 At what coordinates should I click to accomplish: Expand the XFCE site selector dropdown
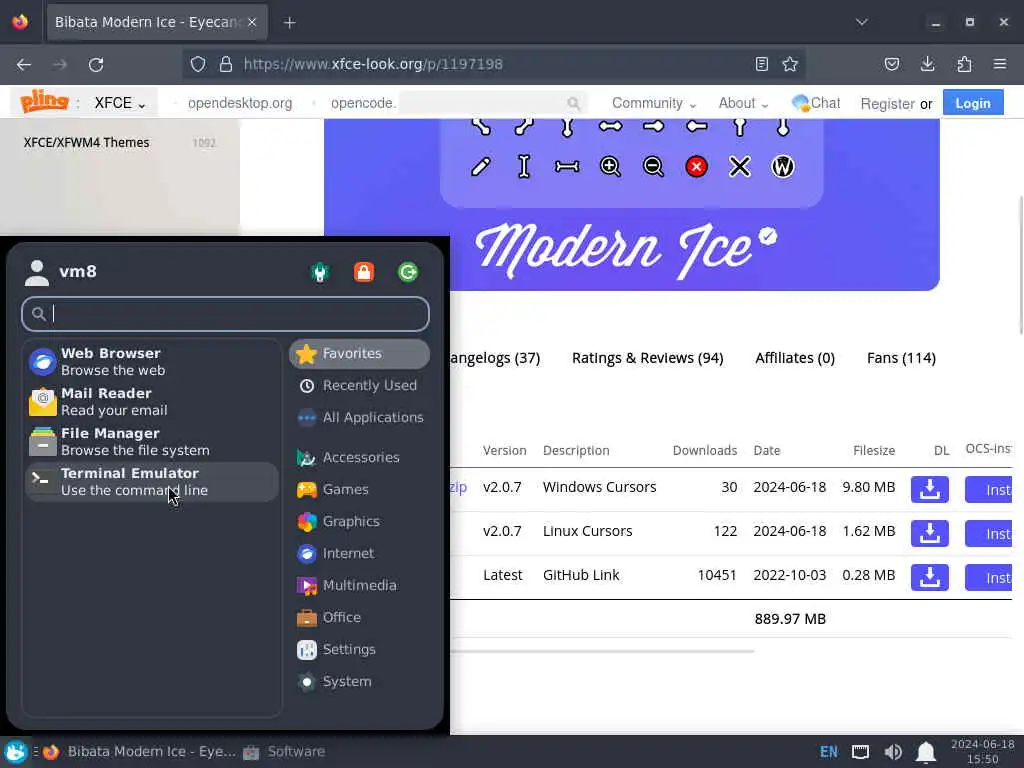(120, 103)
